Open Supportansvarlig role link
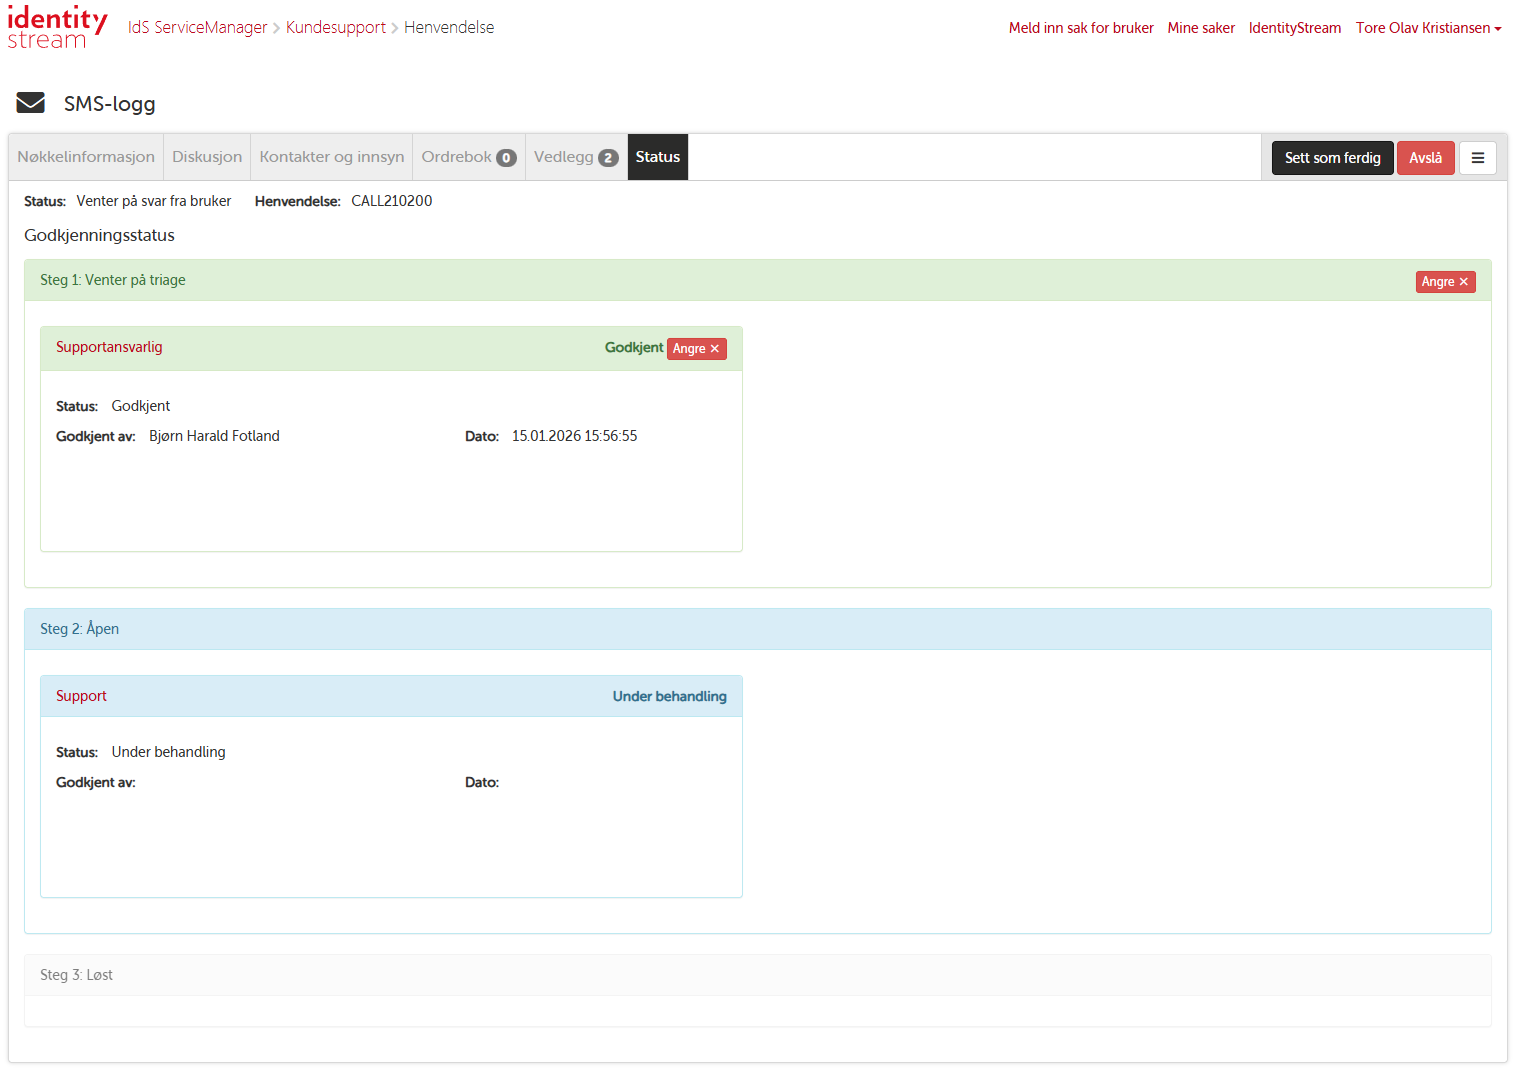Image resolution: width=1518 pixels, height=1071 pixels. pyautogui.click(x=109, y=347)
